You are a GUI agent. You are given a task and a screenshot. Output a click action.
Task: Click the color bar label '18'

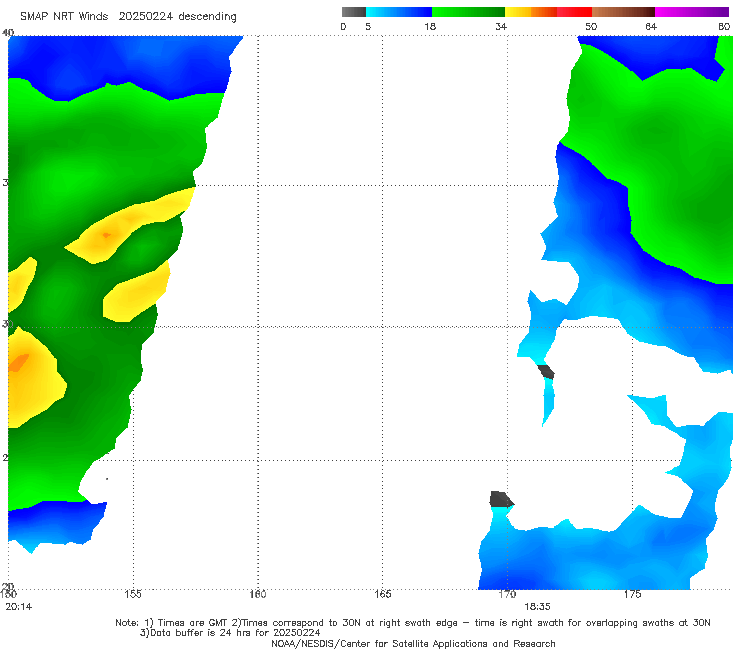(430, 26)
